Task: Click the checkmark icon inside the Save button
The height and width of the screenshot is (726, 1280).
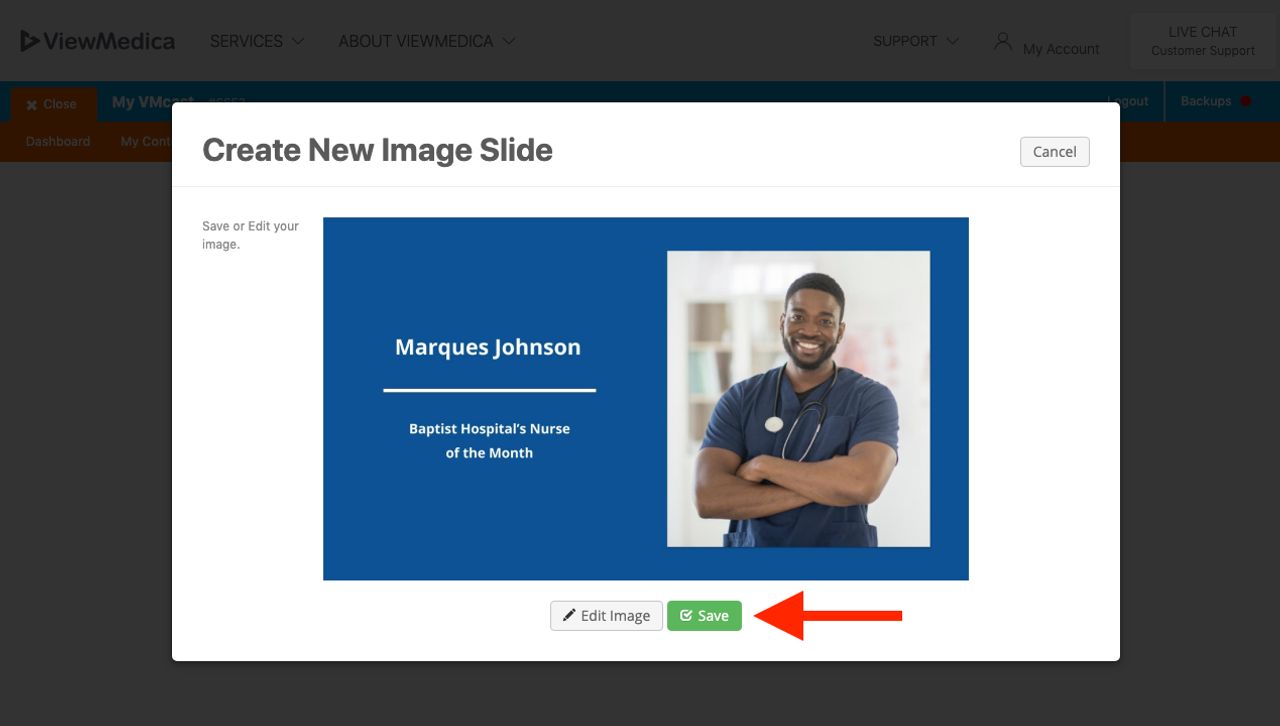Action: pos(686,615)
